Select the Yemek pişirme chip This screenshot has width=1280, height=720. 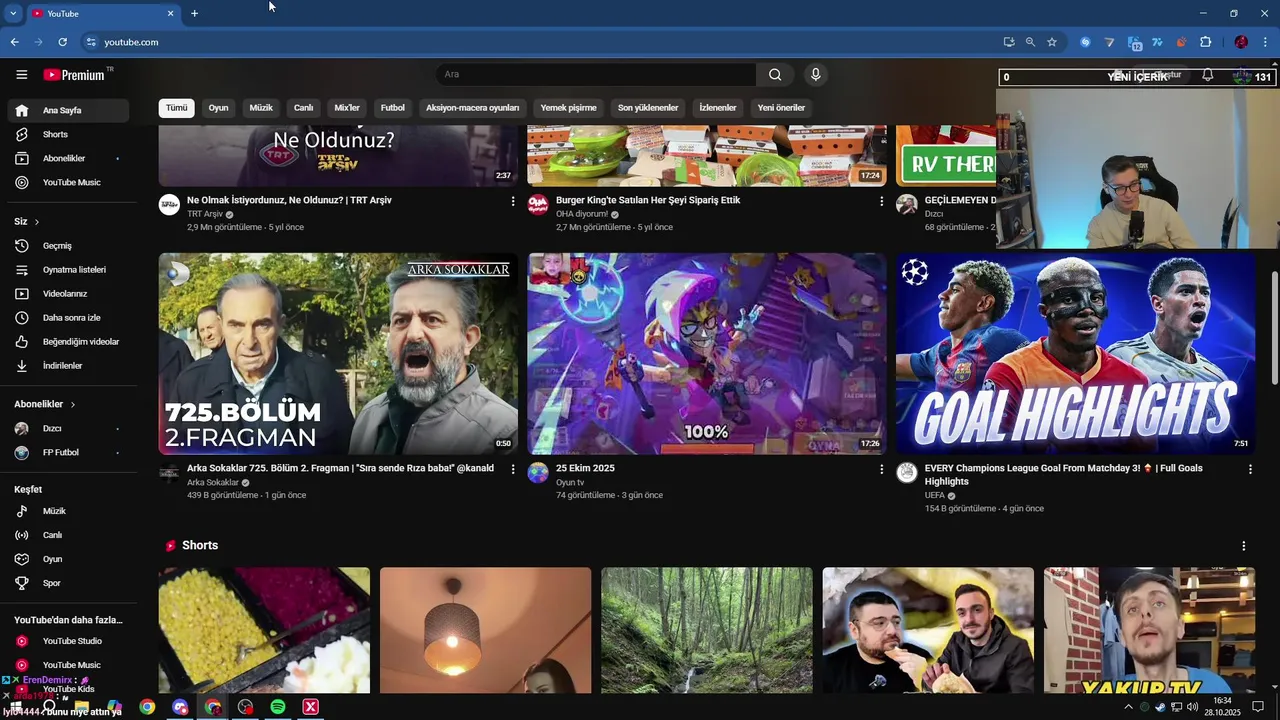coord(568,108)
